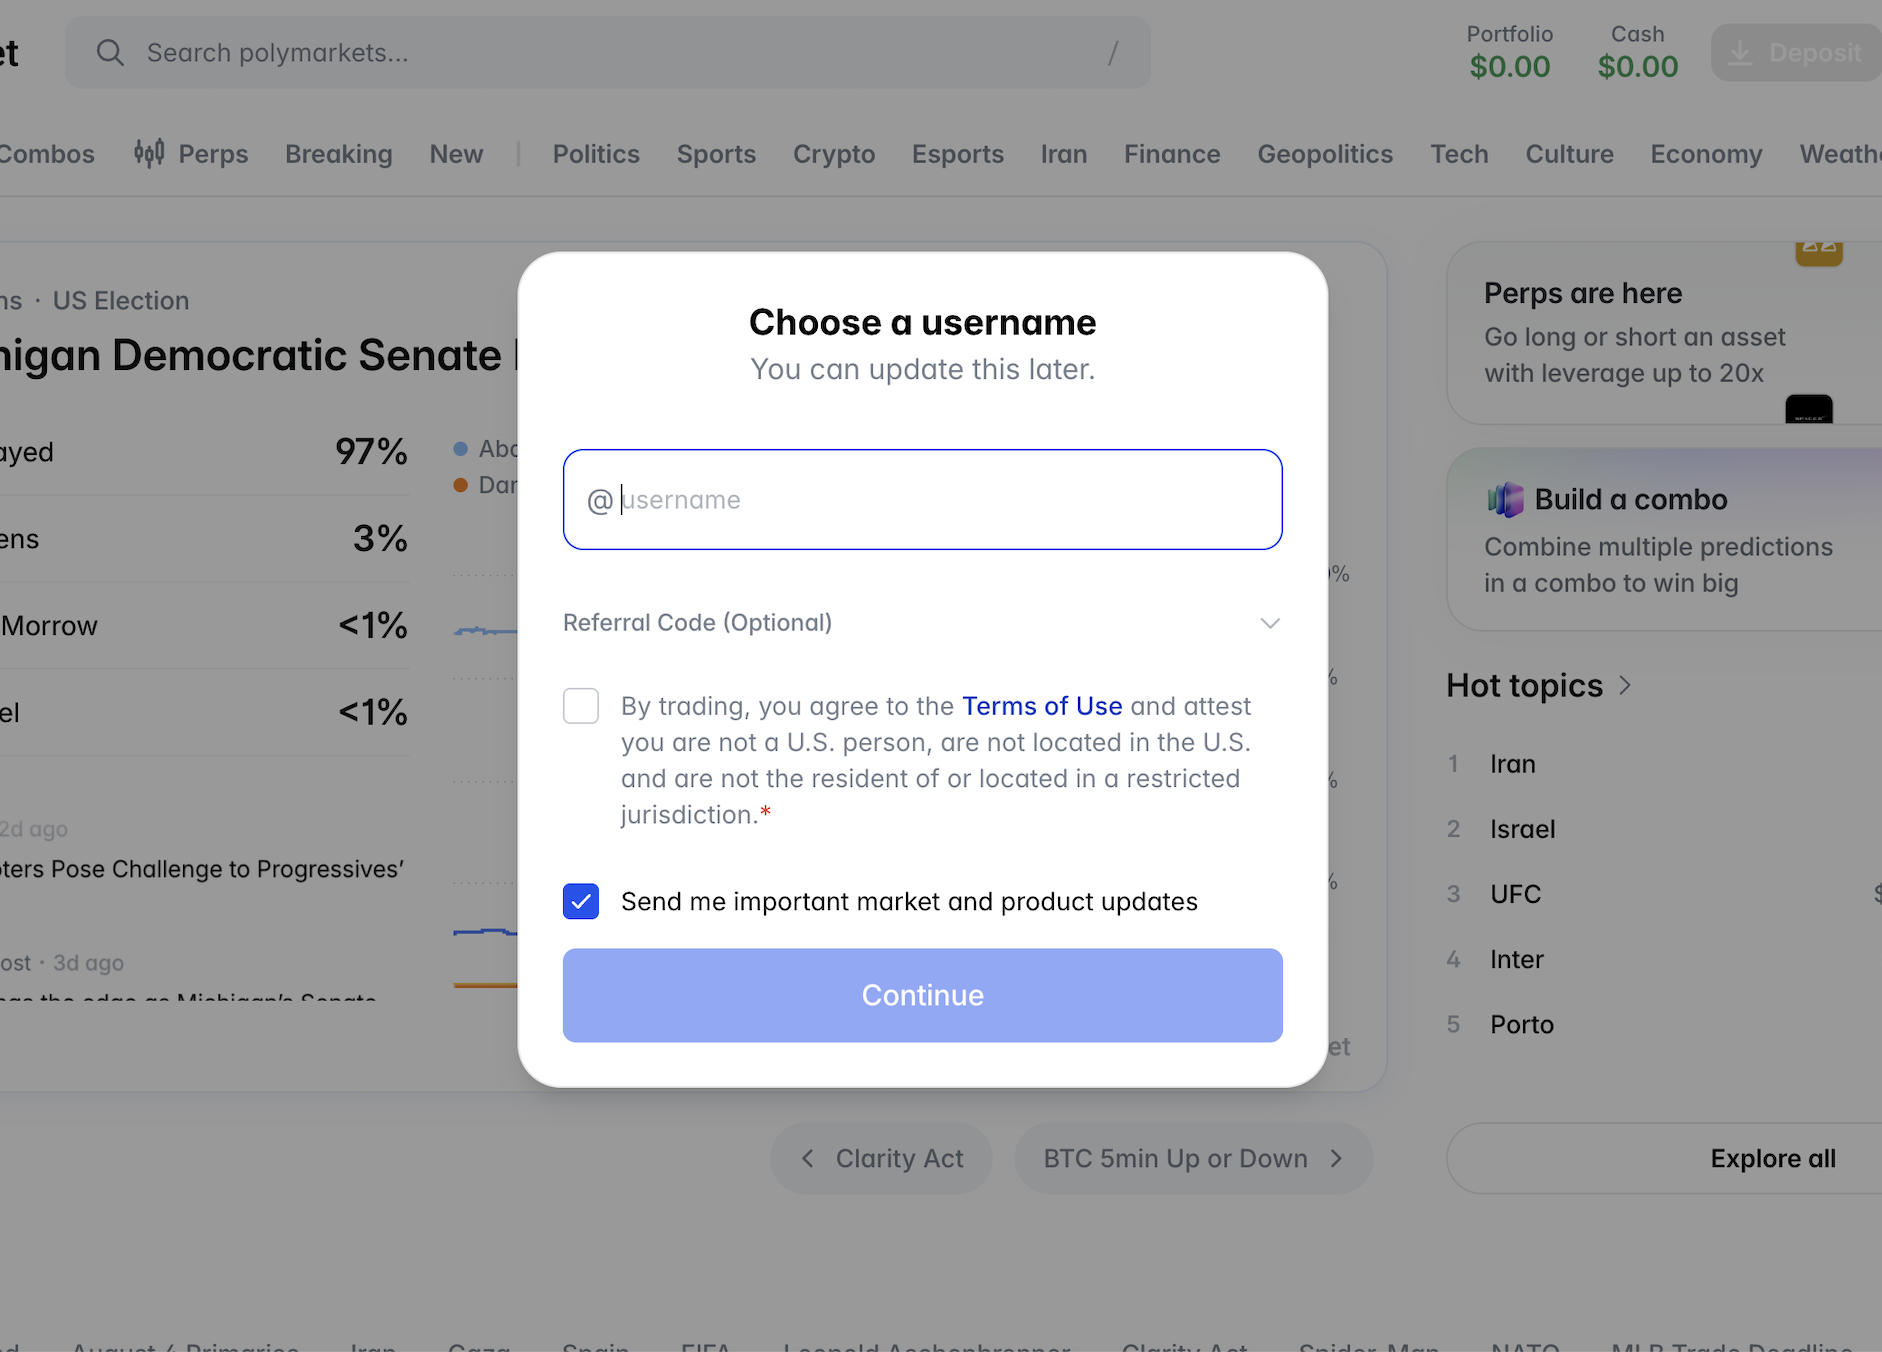
Task: Click the Portfolio $0.00 balance
Action: click(x=1509, y=53)
